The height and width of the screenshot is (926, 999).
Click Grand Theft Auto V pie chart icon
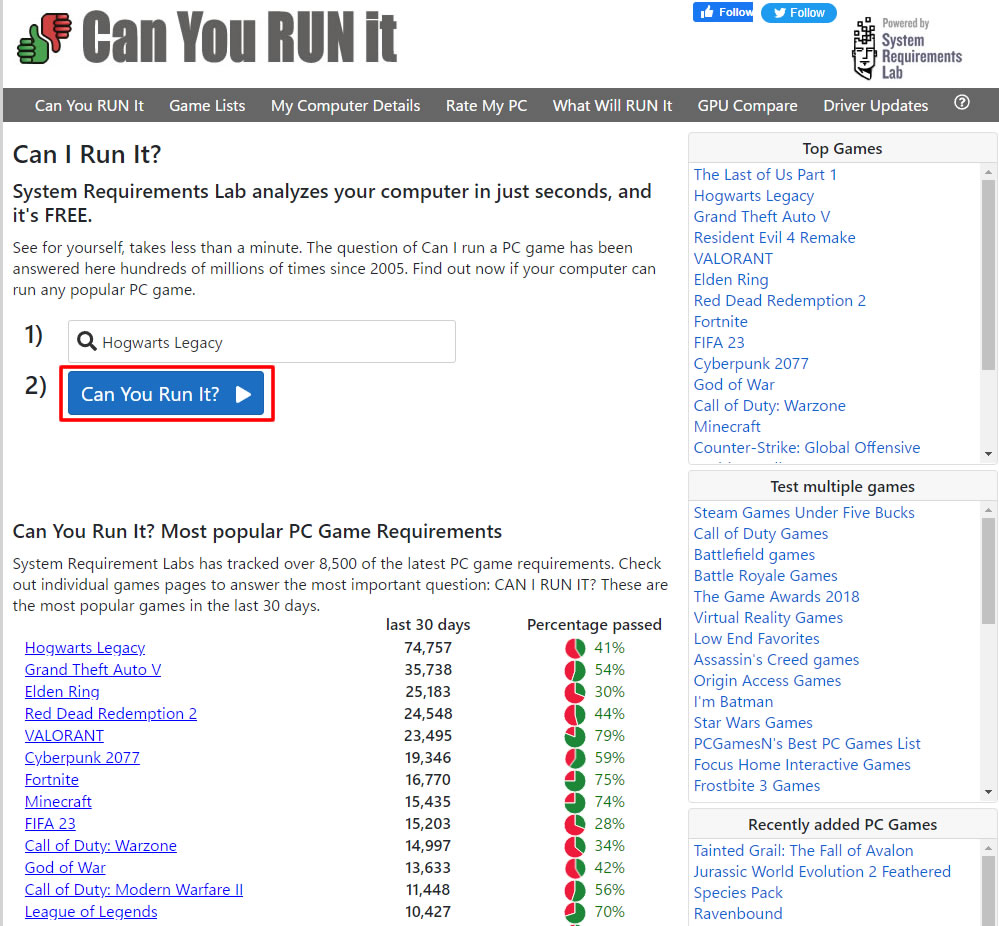point(575,670)
